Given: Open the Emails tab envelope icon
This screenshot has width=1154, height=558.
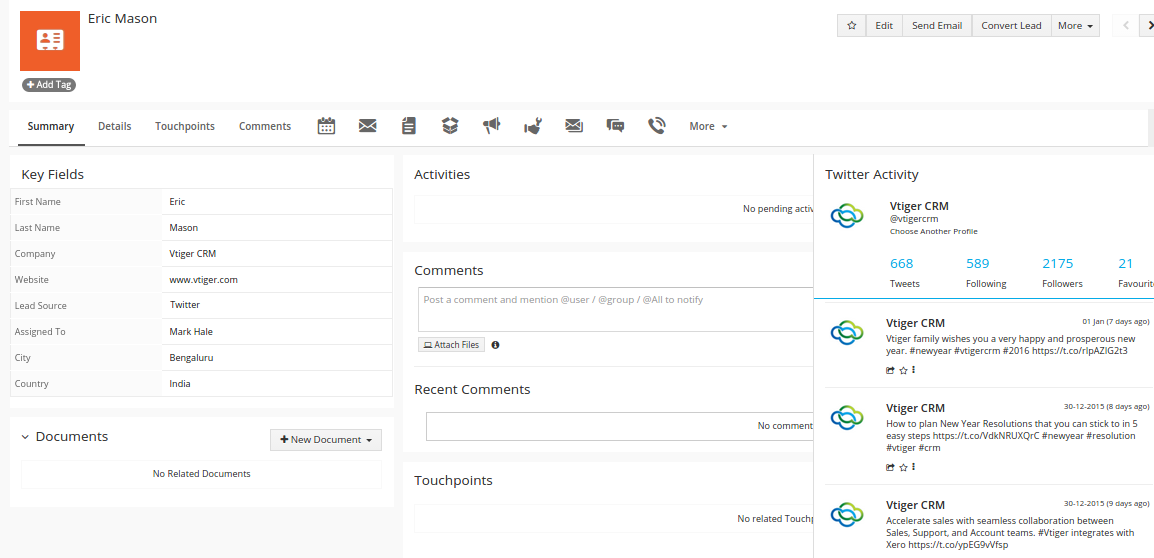Looking at the screenshot, I should pyautogui.click(x=367, y=126).
